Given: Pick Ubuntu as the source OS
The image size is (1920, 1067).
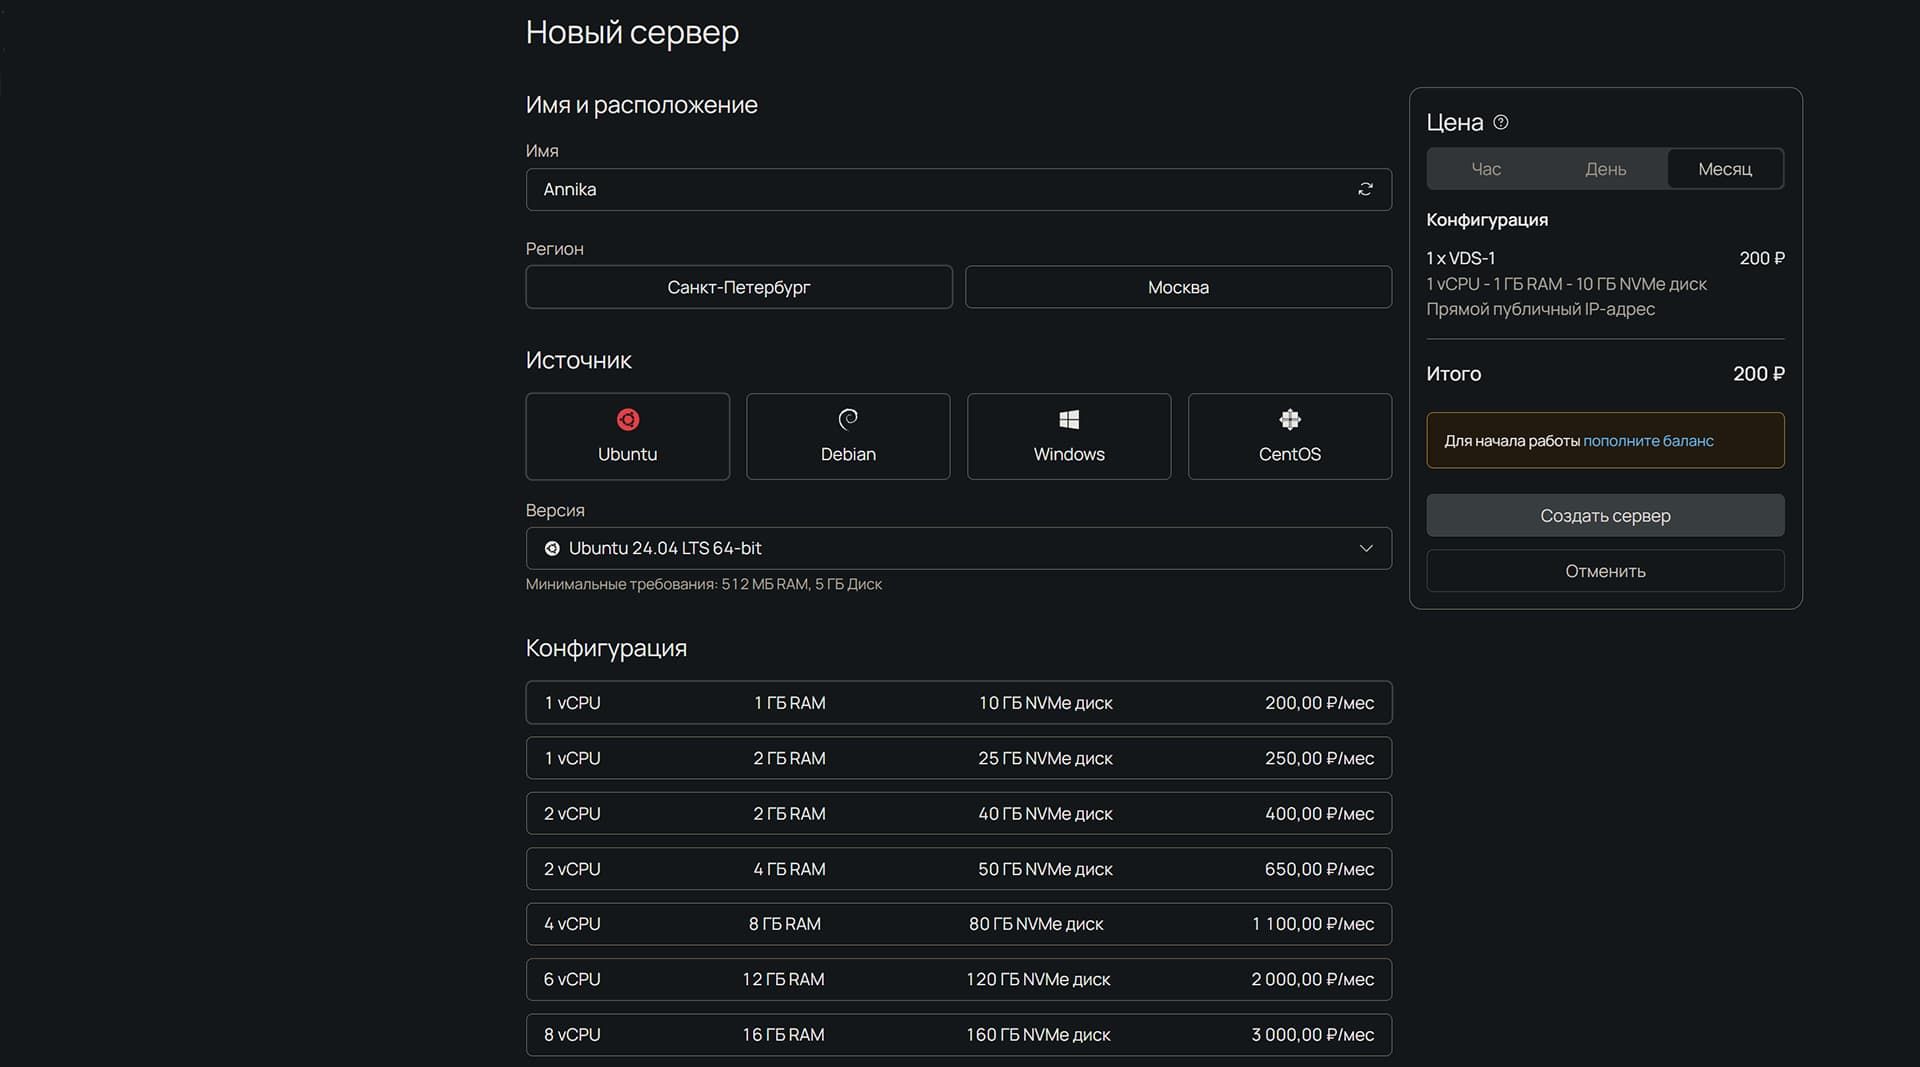Looking at the screenshot, I should point(628,436).
